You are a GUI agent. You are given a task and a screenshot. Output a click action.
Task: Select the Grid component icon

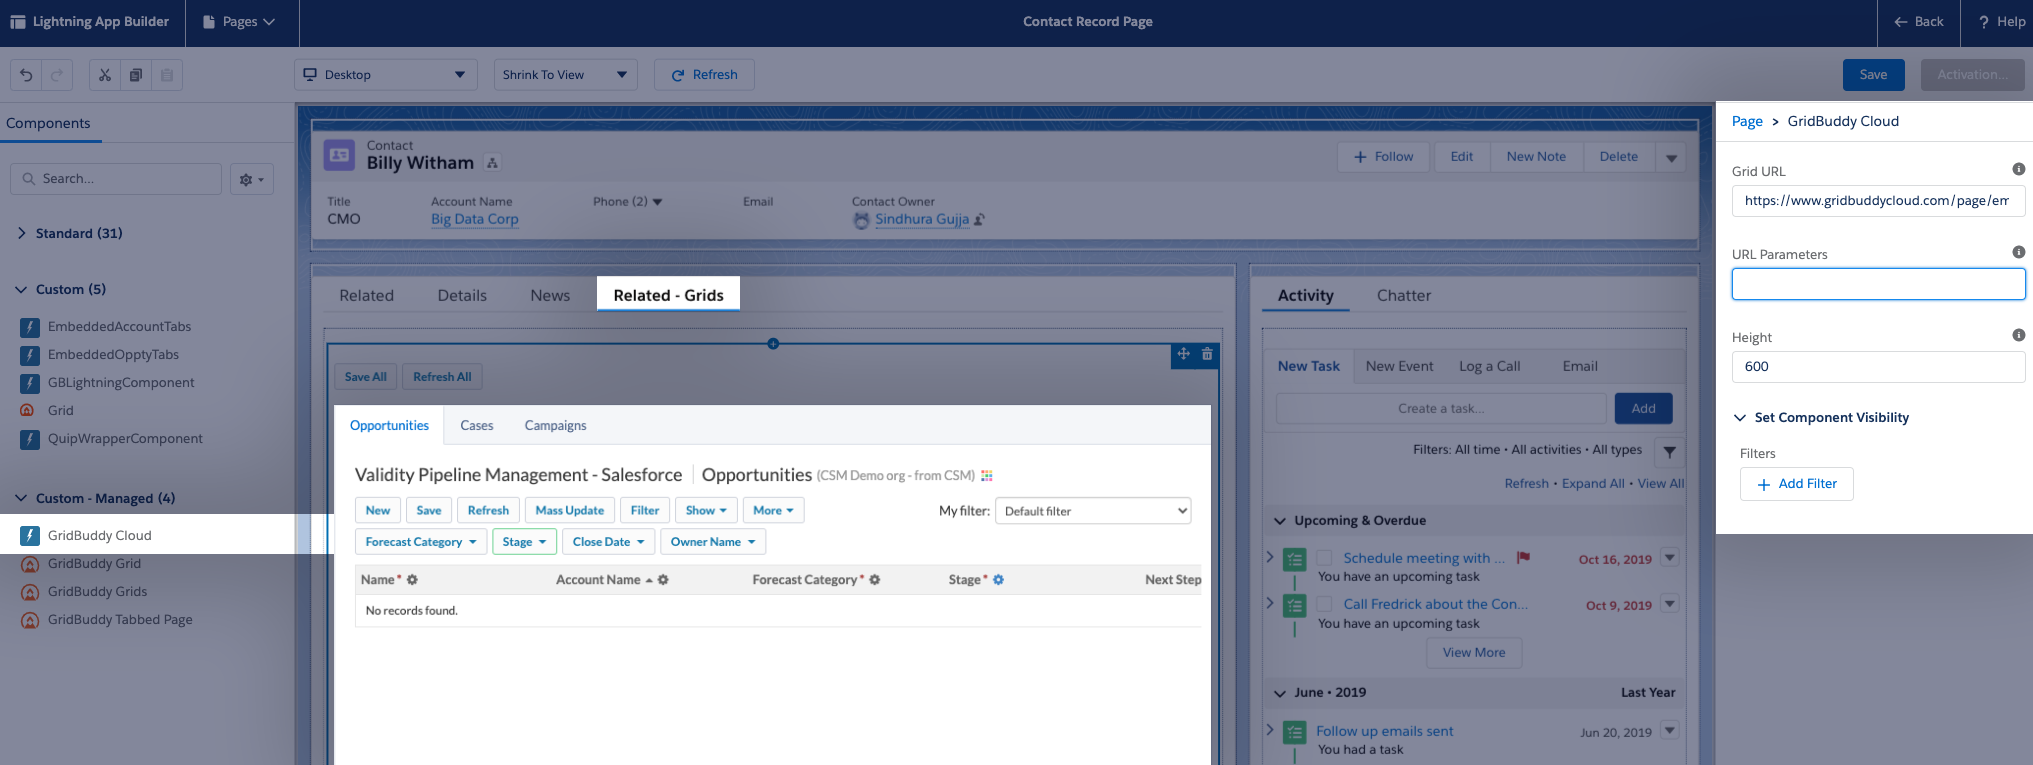[28, 410]
